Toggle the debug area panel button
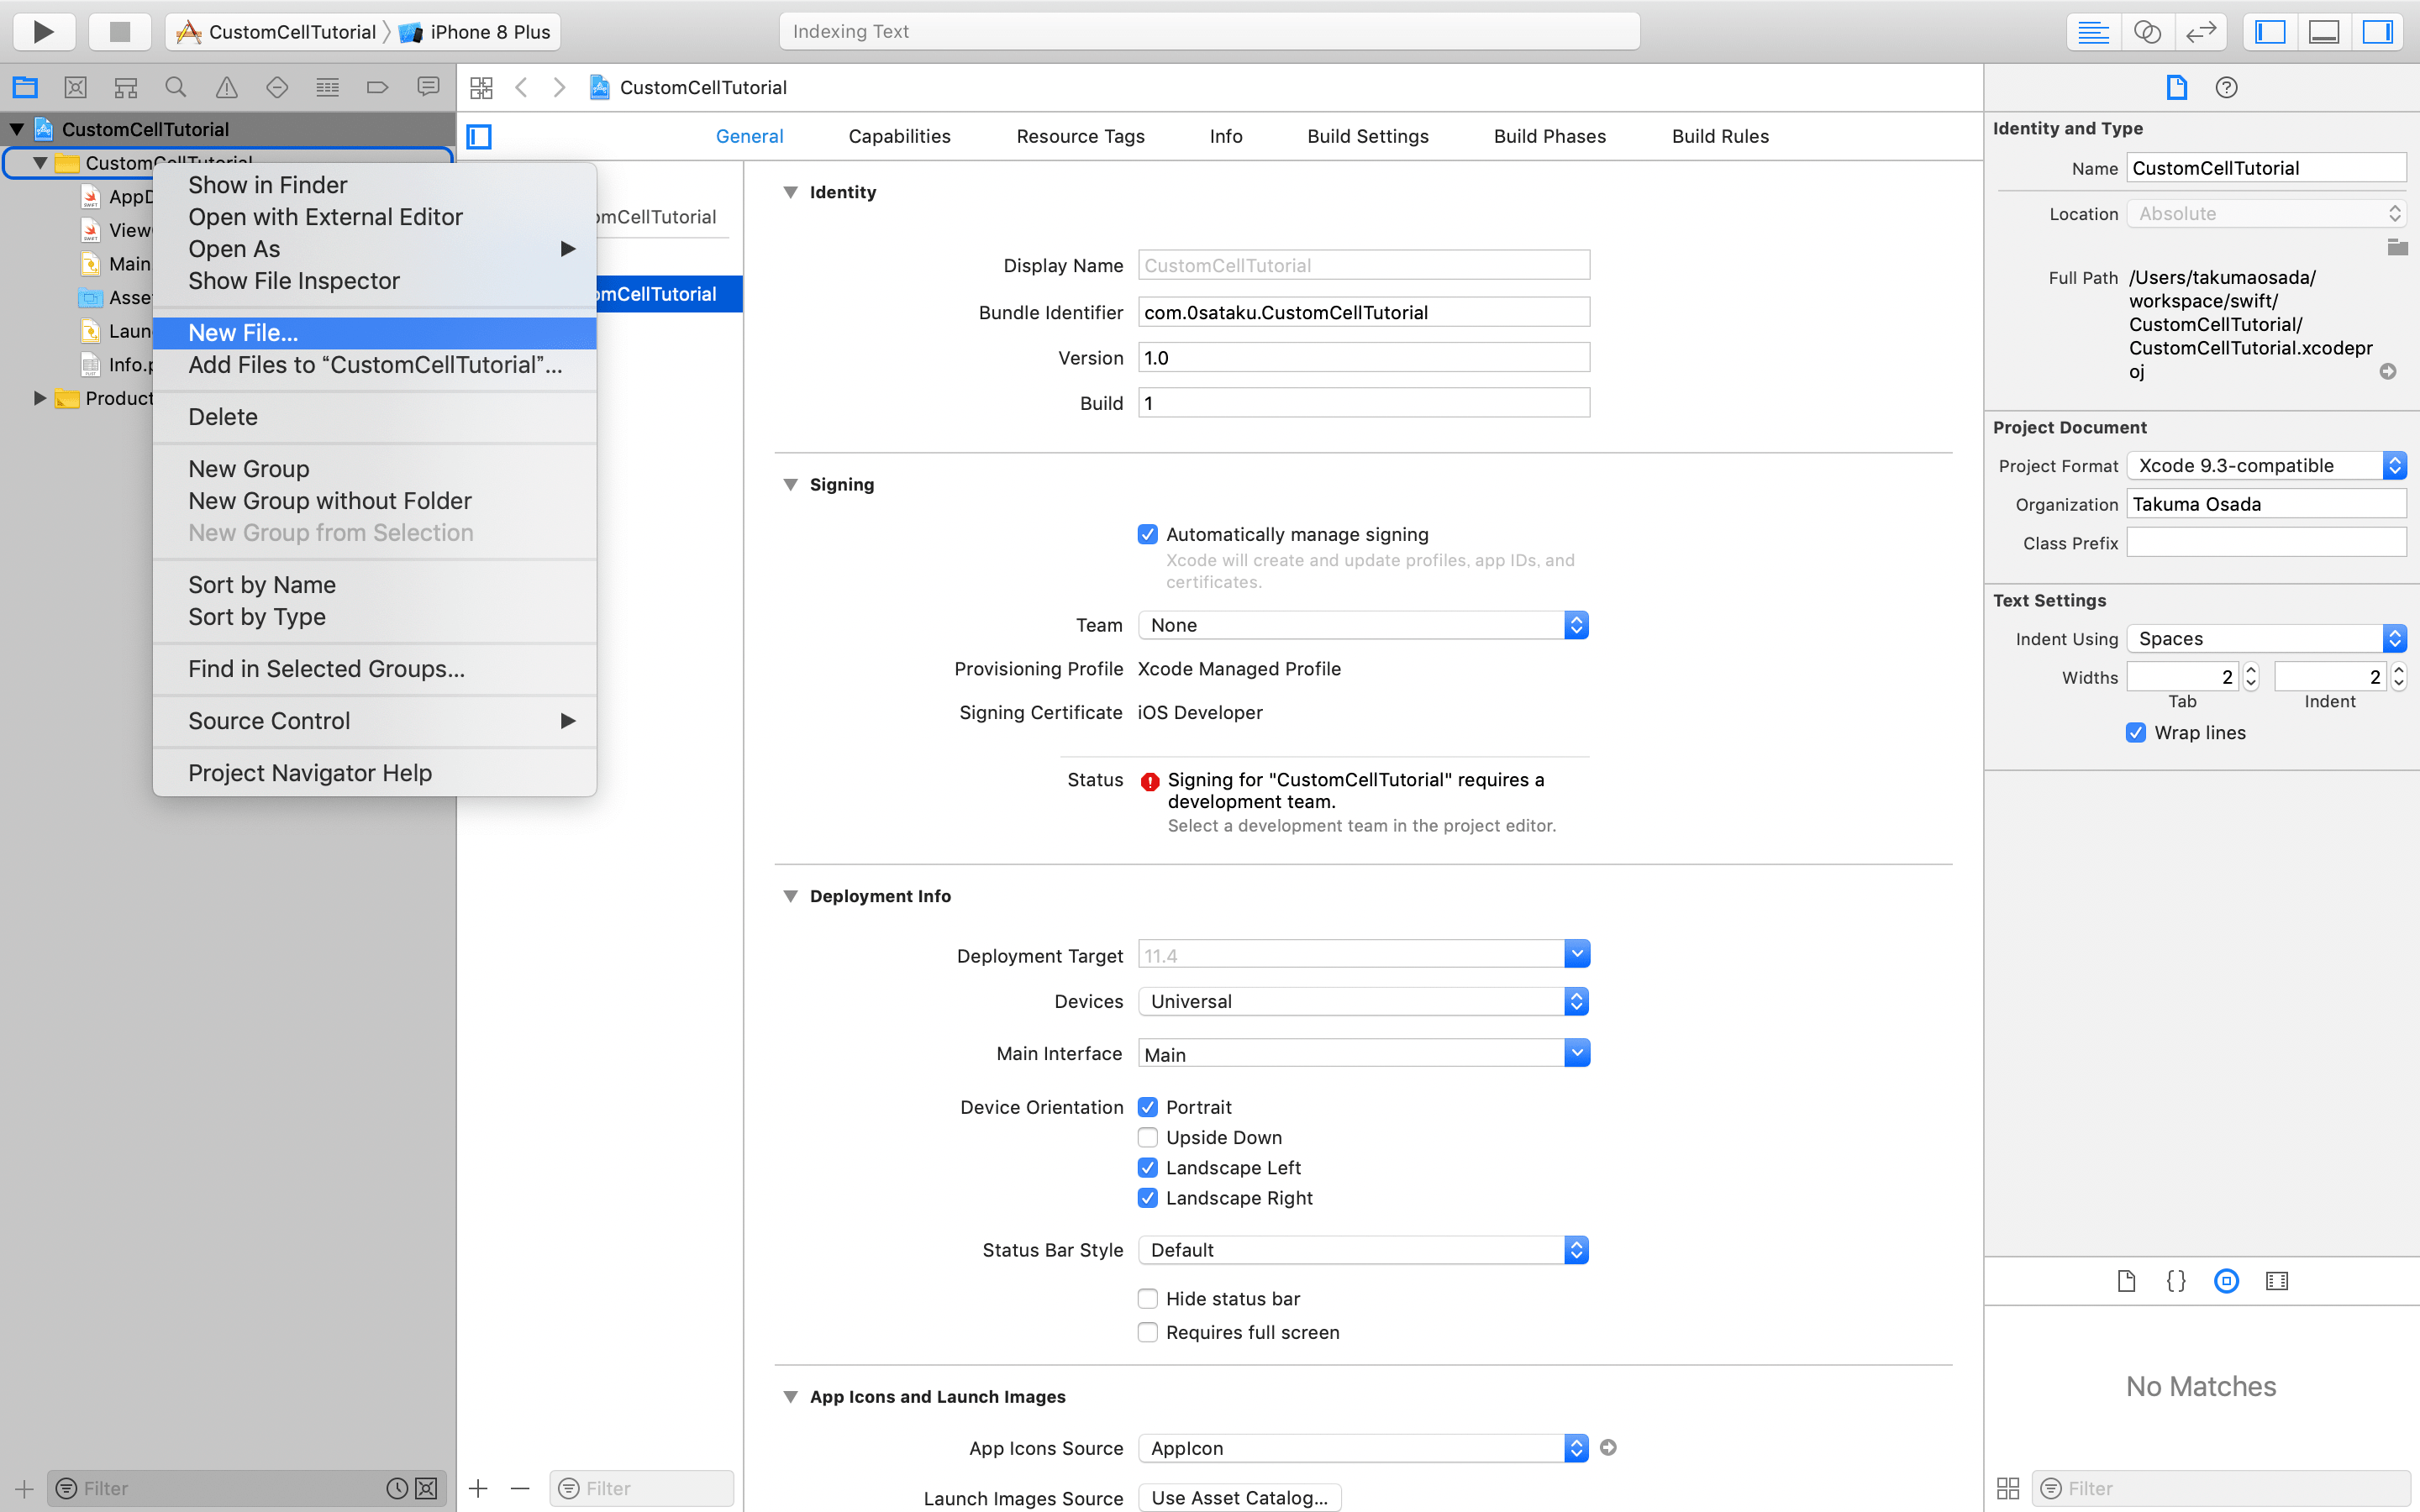 click(2323, 32)
